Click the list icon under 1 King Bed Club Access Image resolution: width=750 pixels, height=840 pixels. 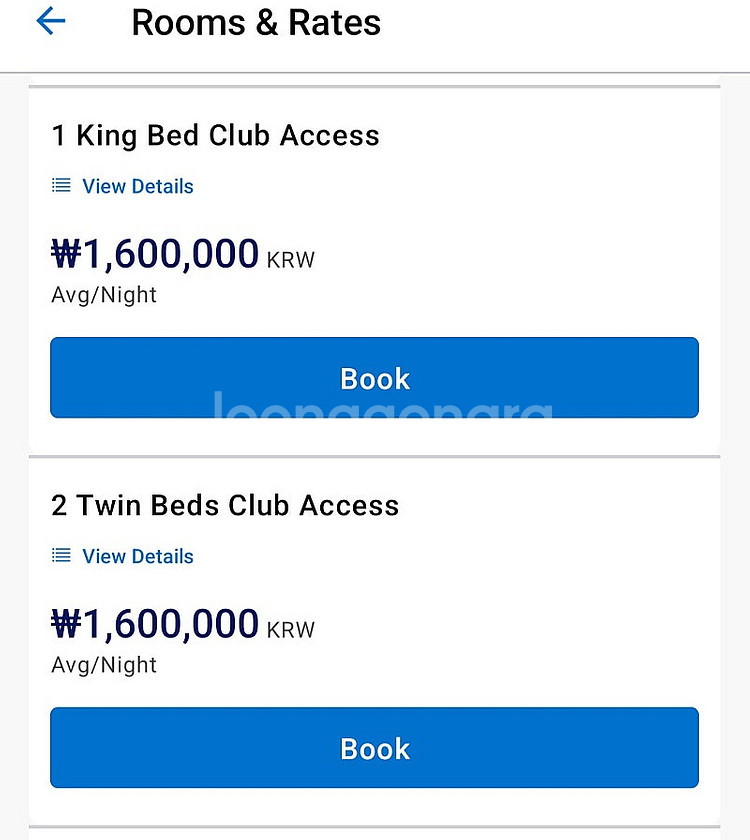[62, 186]
